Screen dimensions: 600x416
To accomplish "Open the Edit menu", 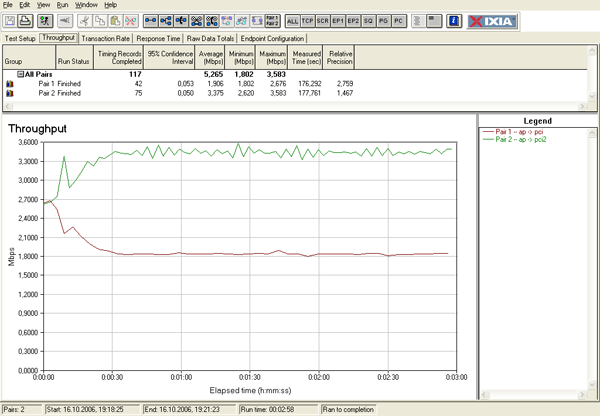I will (24, 5).
